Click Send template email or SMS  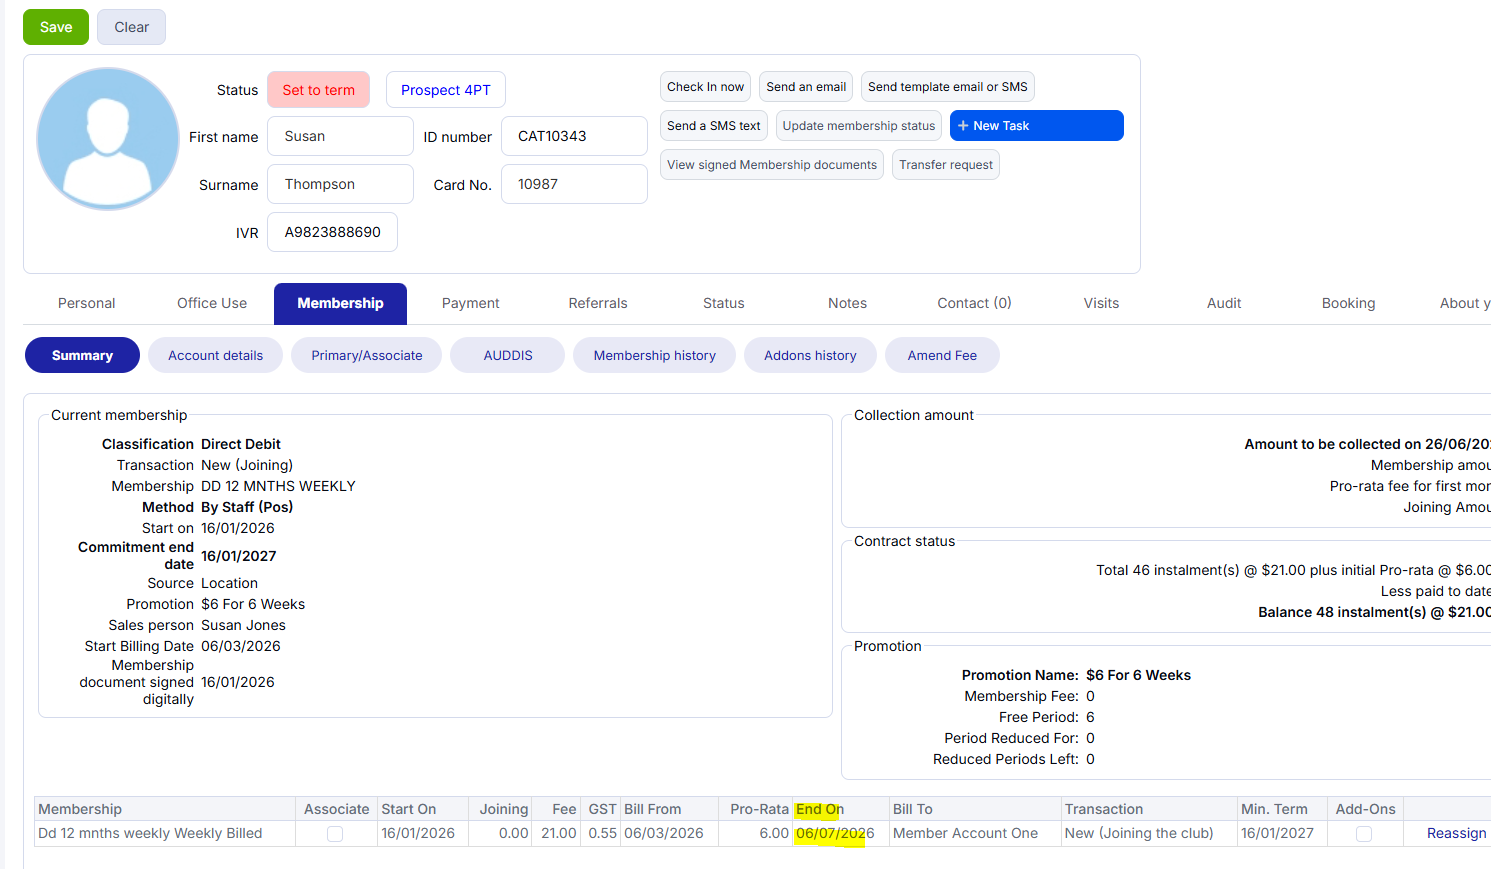point(948,87)
